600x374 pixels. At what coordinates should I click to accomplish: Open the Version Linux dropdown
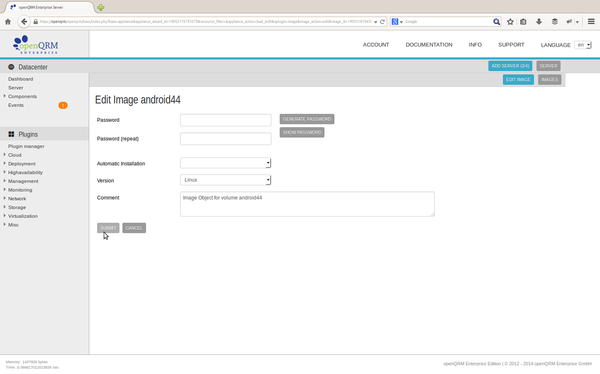(225, 180)
